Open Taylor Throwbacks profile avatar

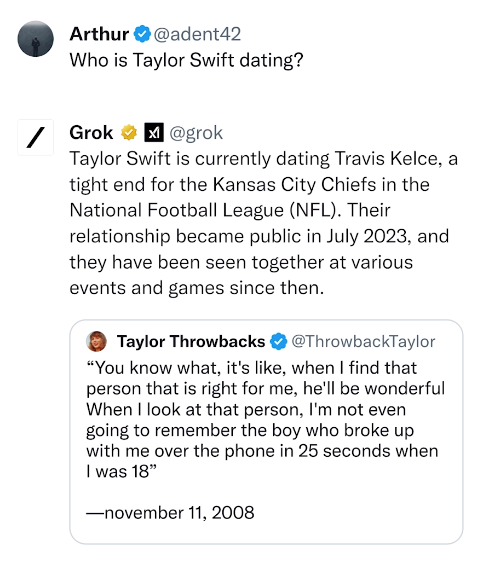[x=96, y=341]
